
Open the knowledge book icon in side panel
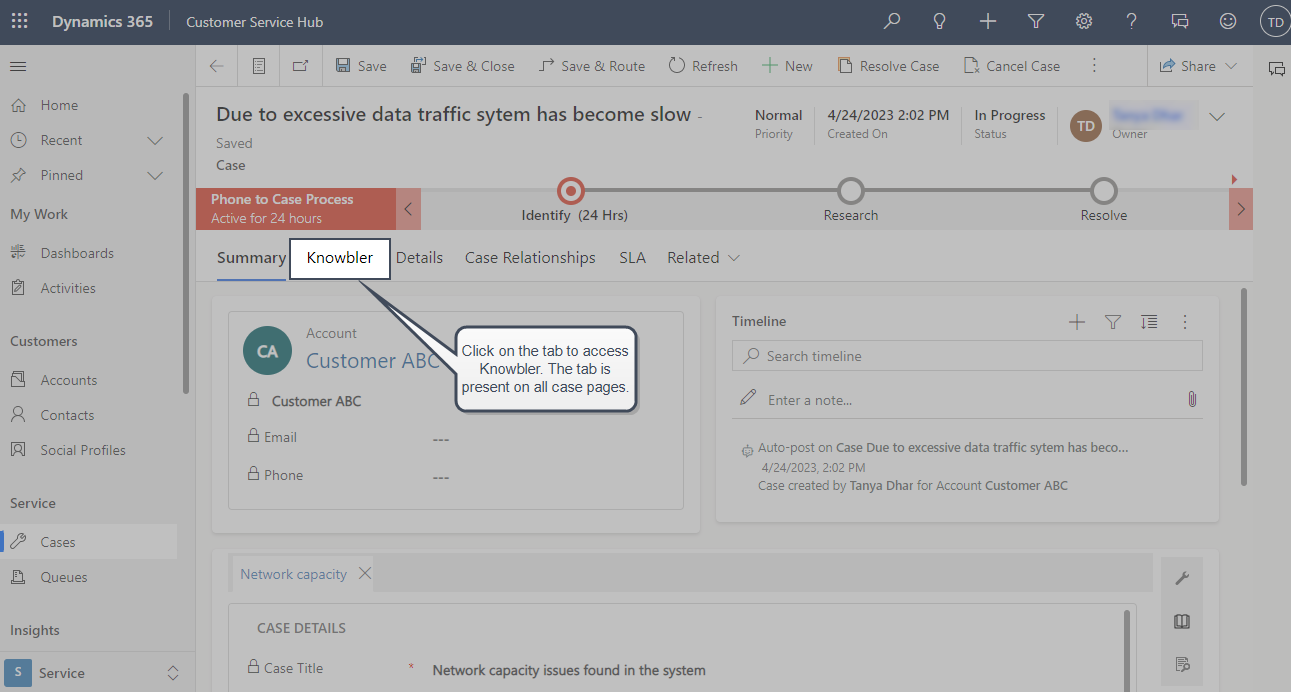coord(1181,622)
